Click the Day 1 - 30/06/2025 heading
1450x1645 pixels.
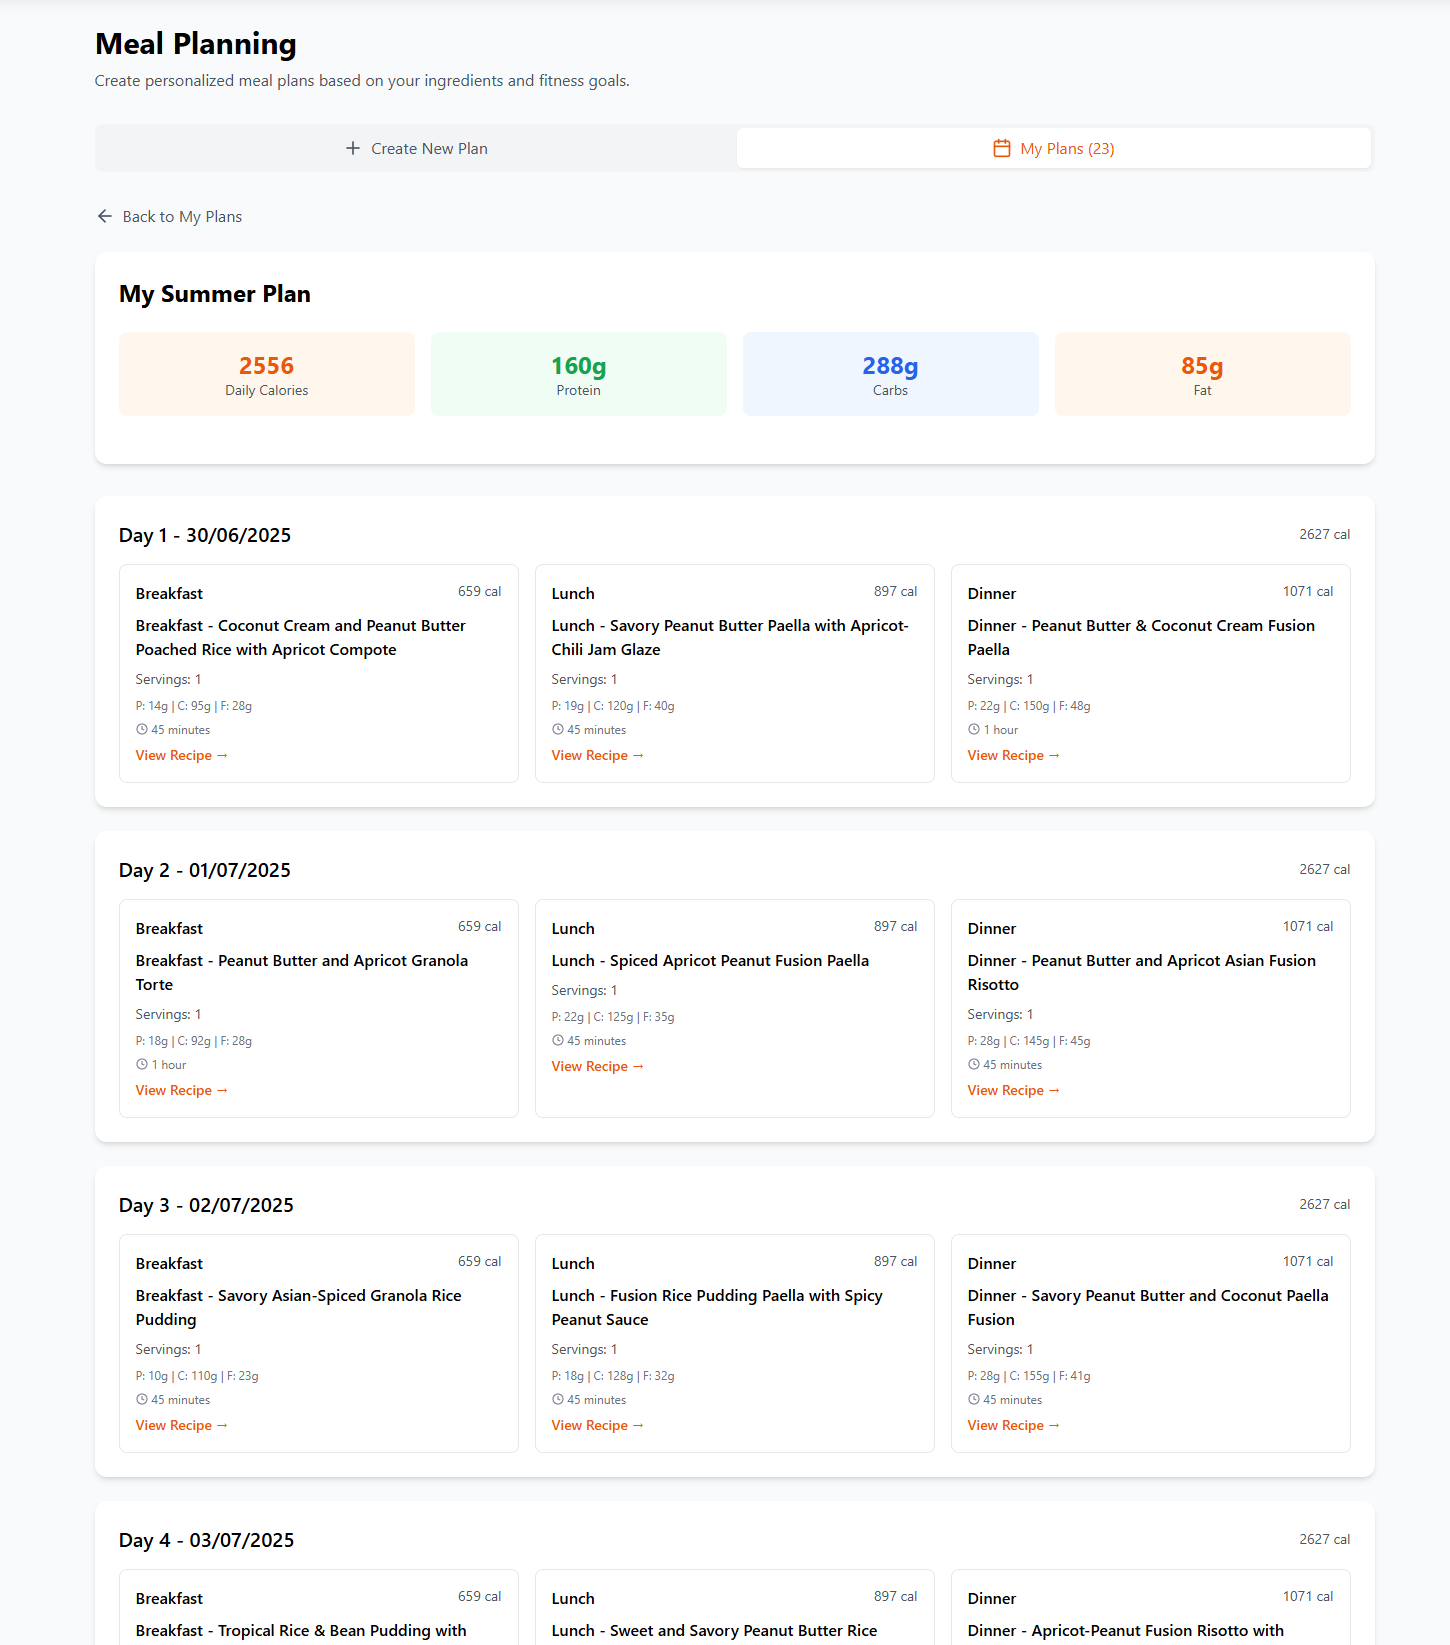click(205, 535)
